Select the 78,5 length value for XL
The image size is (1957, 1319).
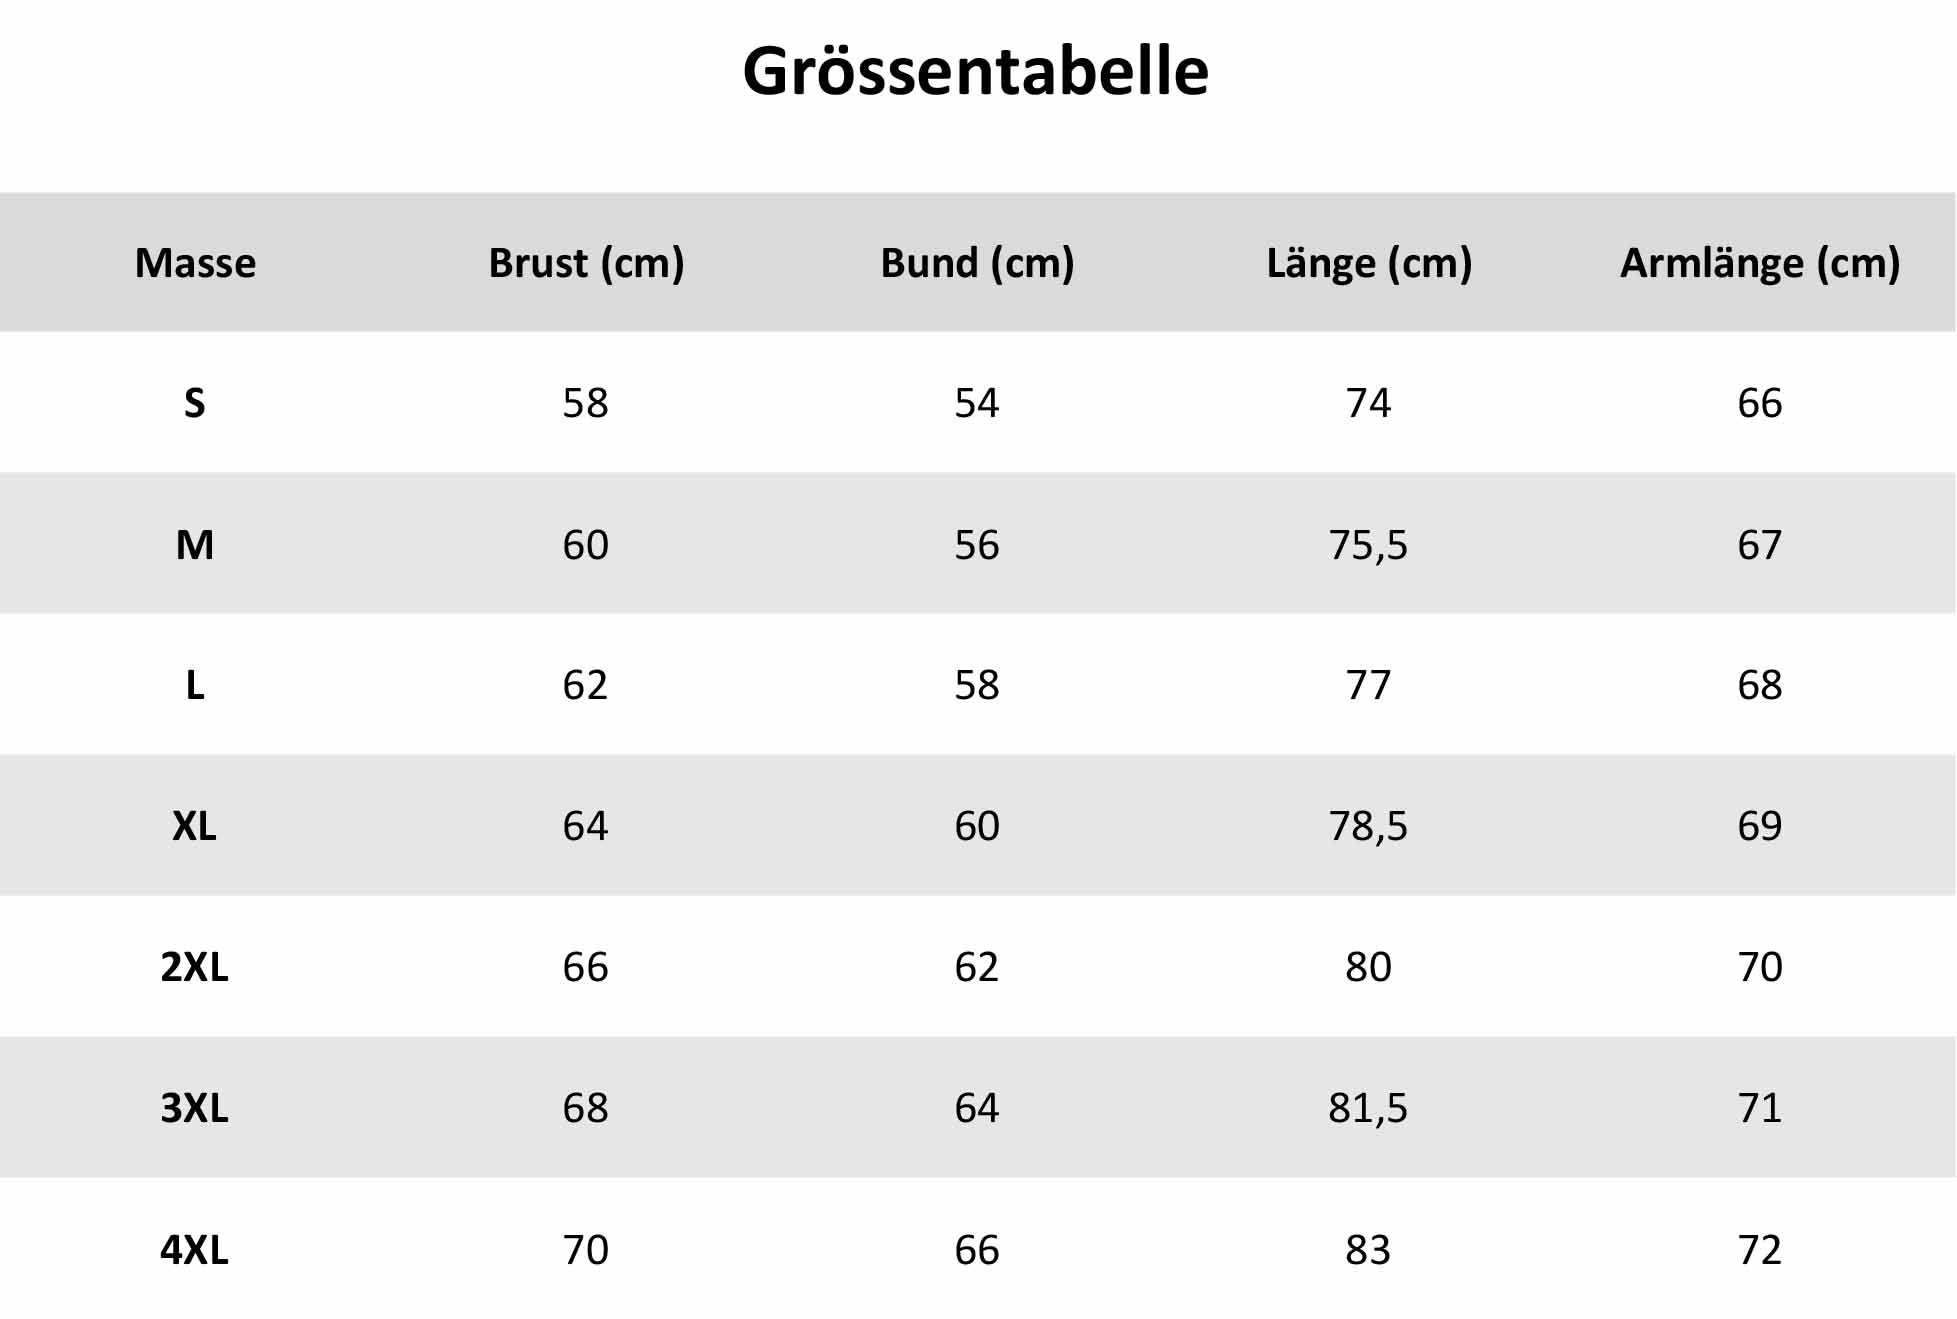1368,826
